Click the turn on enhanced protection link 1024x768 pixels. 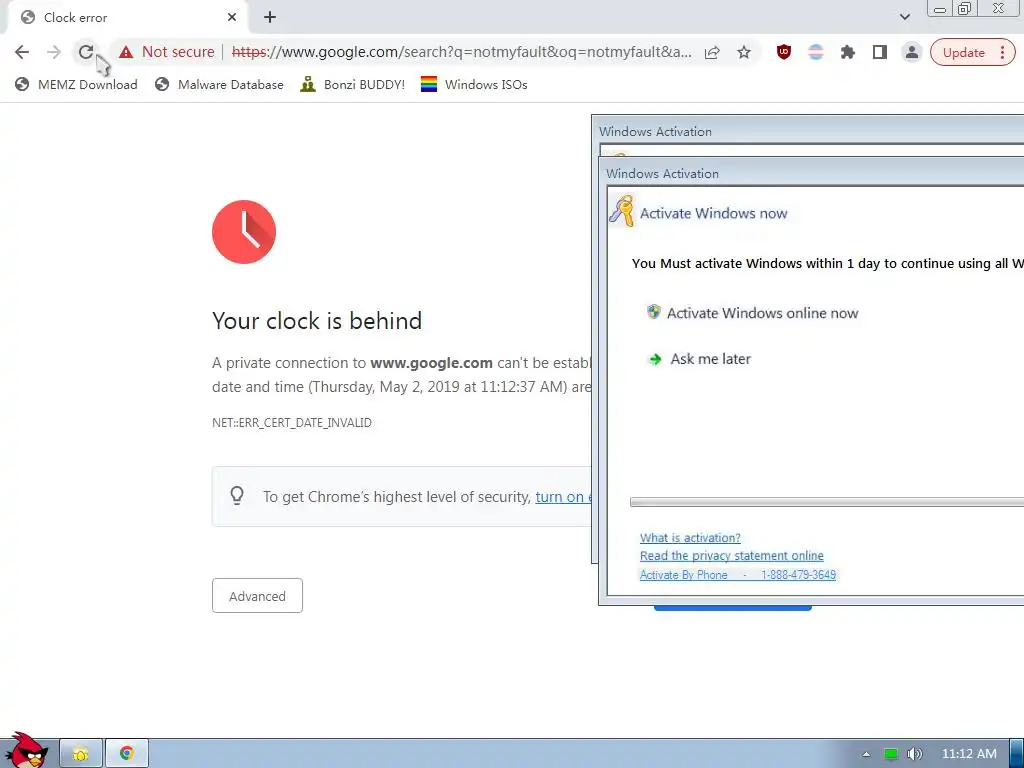563,497
